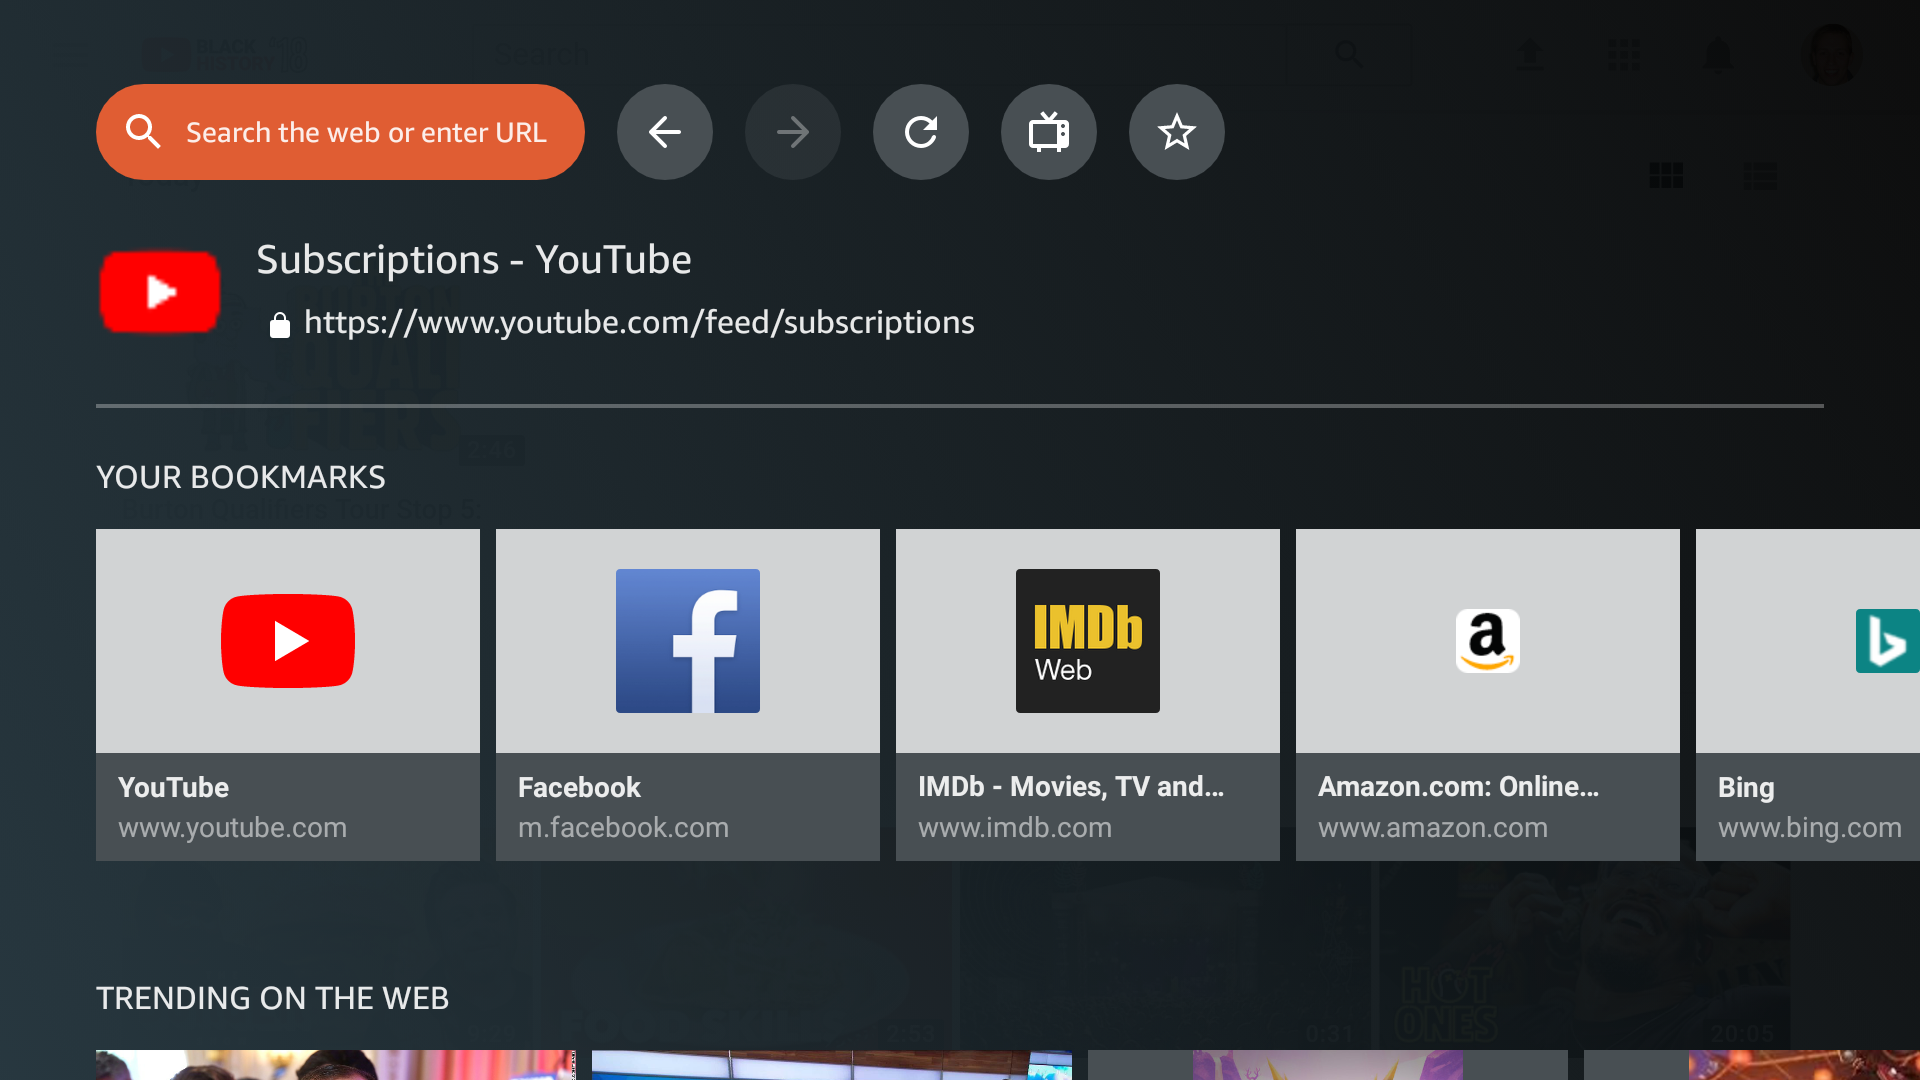Open the Bing bookmark tile

point(1808,694)
